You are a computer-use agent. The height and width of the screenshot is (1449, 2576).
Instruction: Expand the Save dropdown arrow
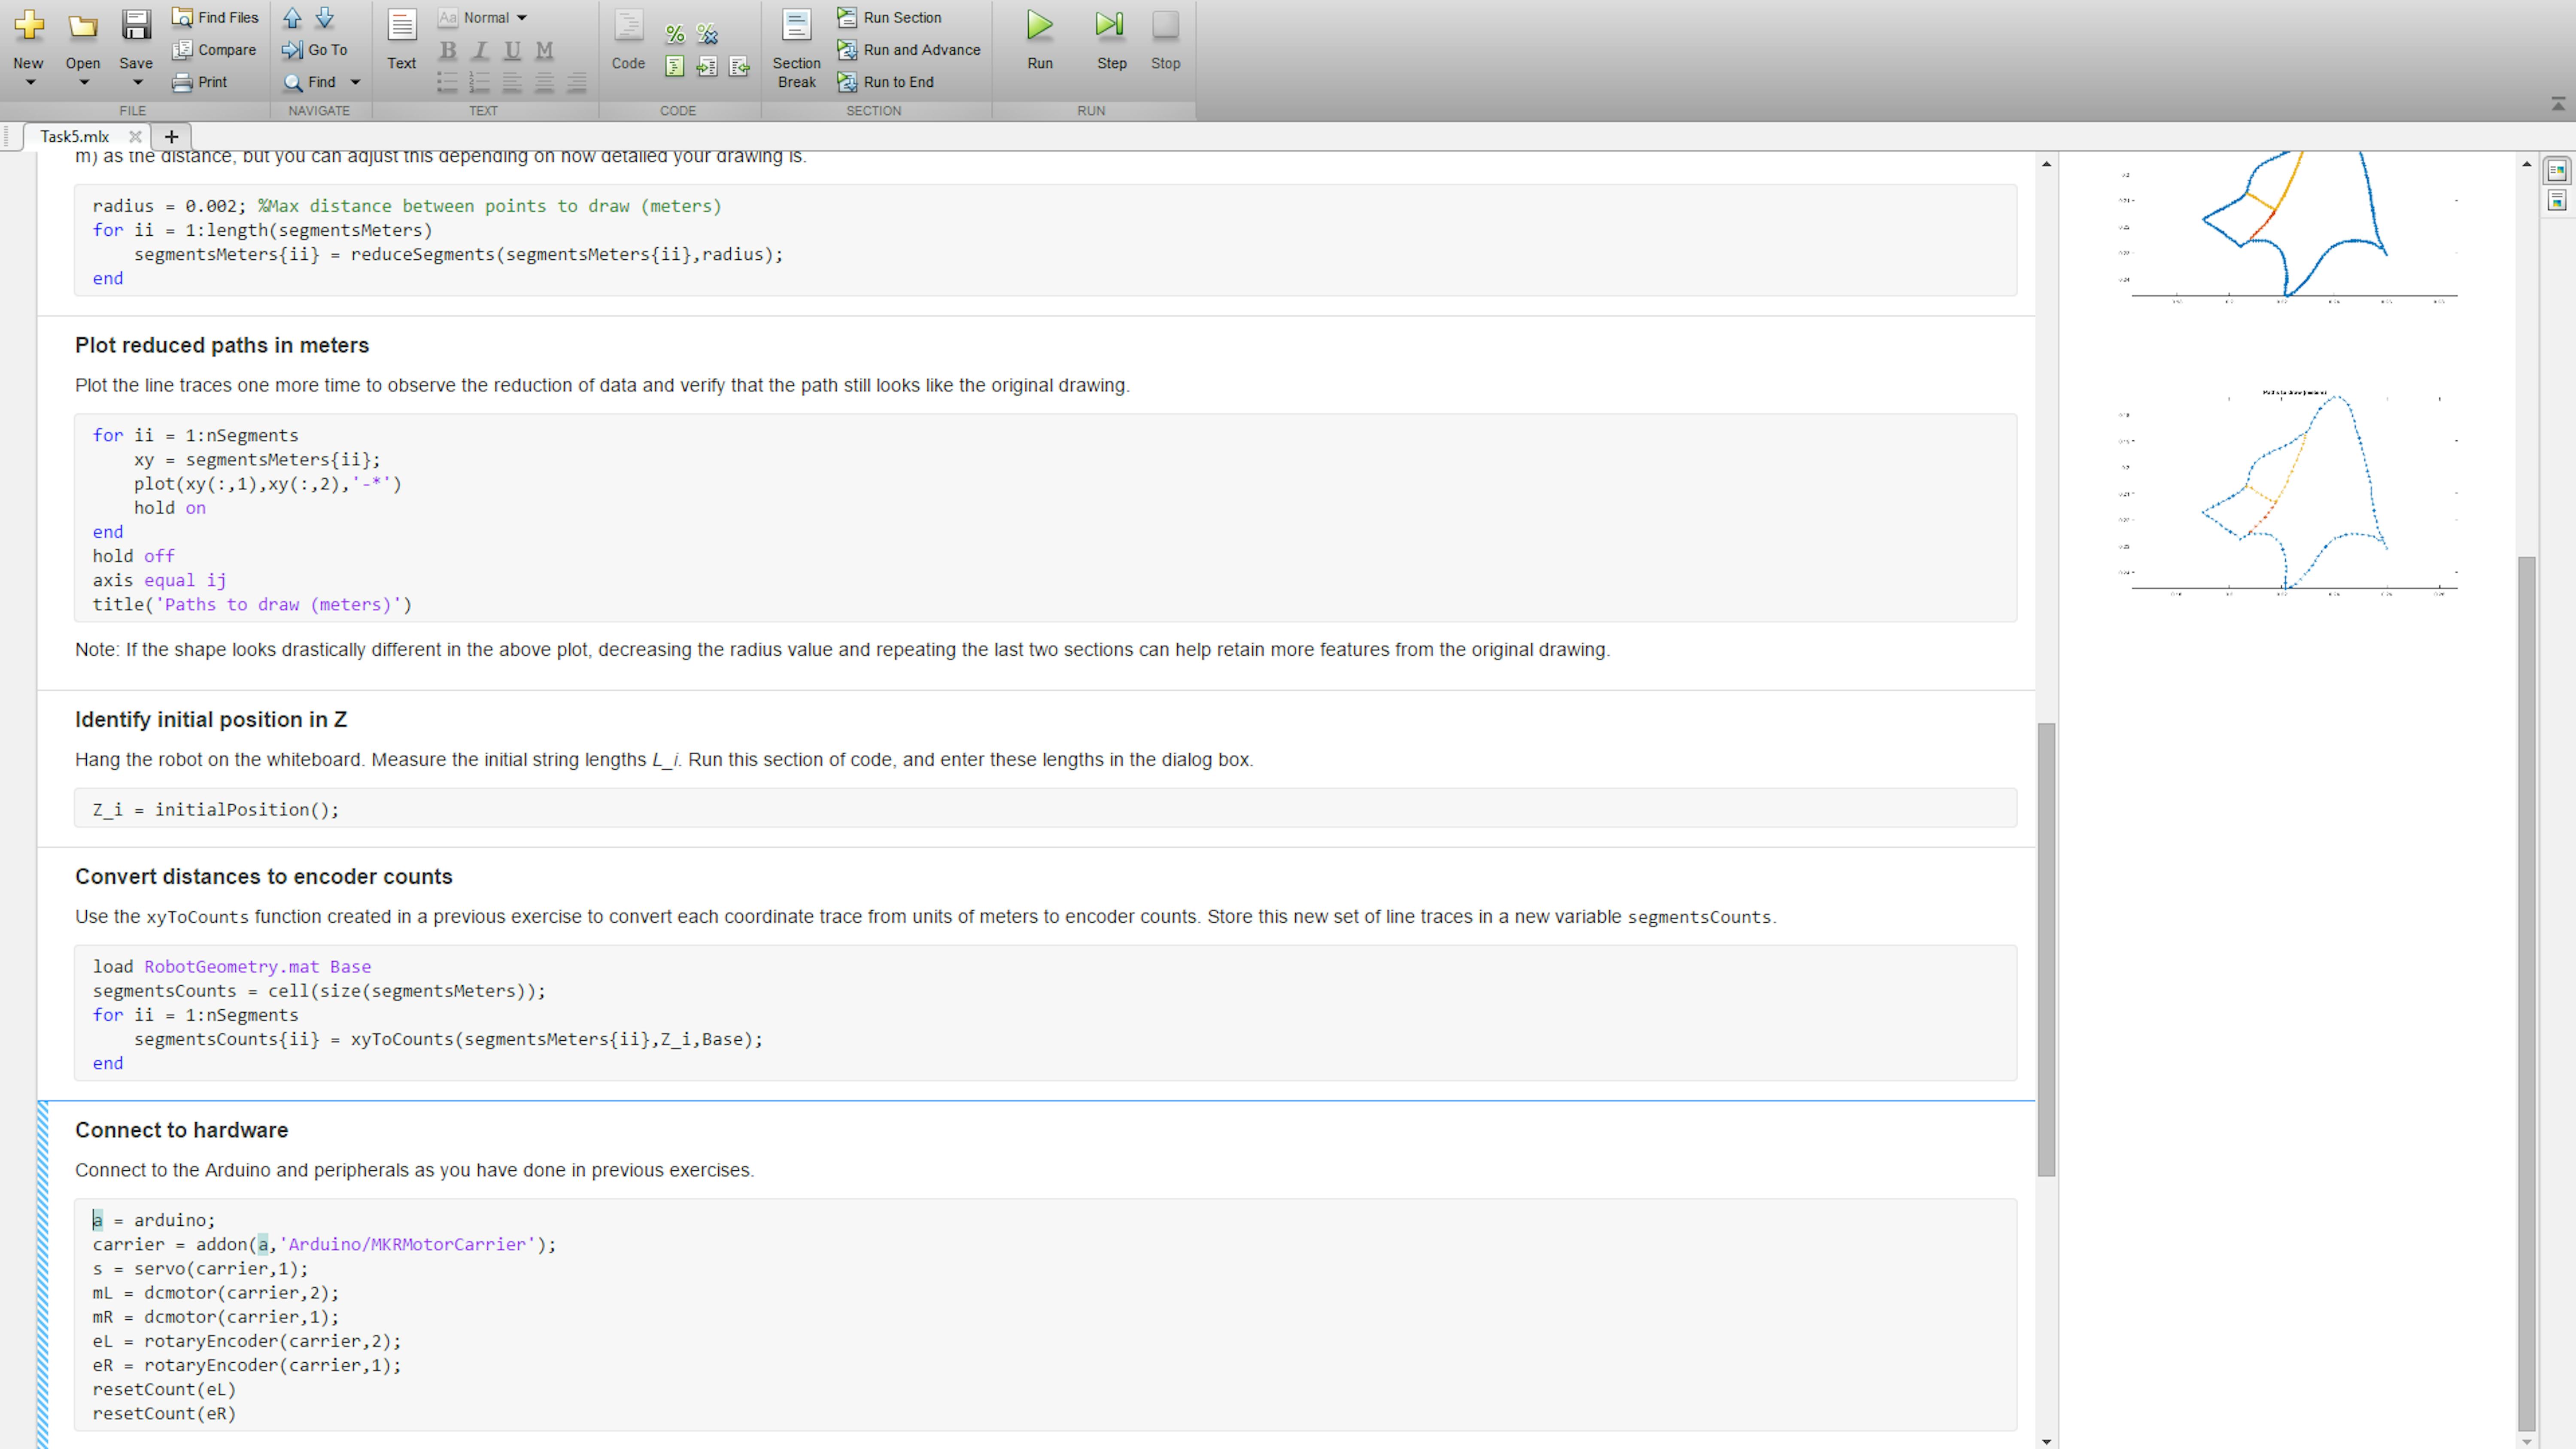click(x=137, y=83)
